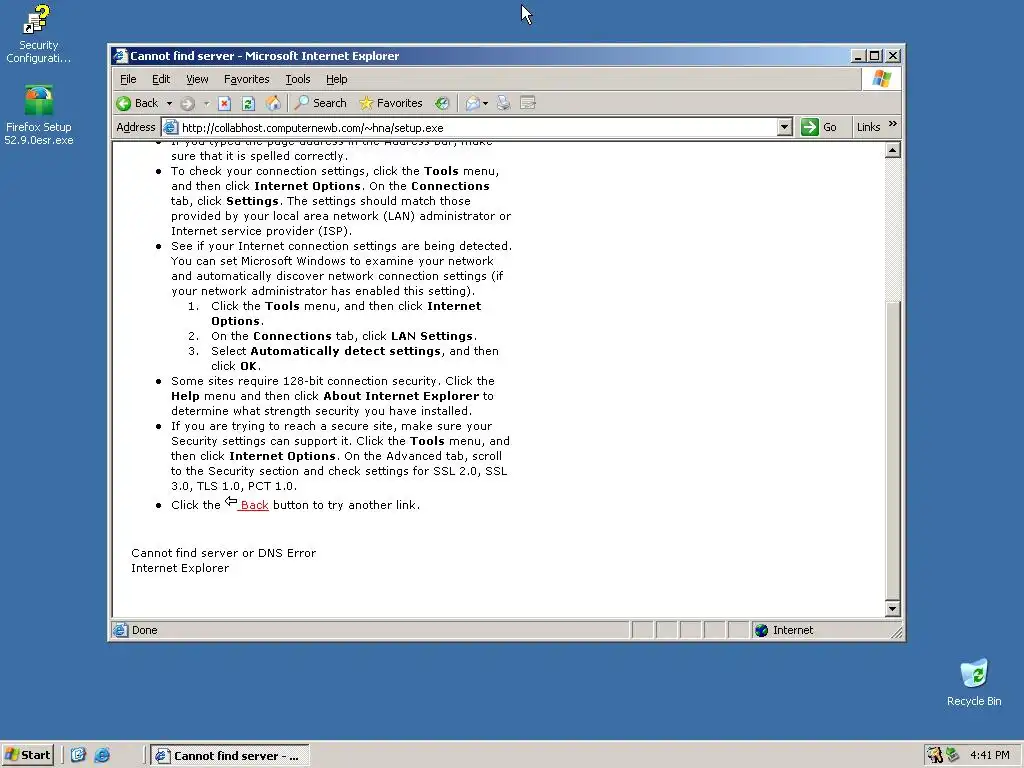Click the Start button

(27, 755)
